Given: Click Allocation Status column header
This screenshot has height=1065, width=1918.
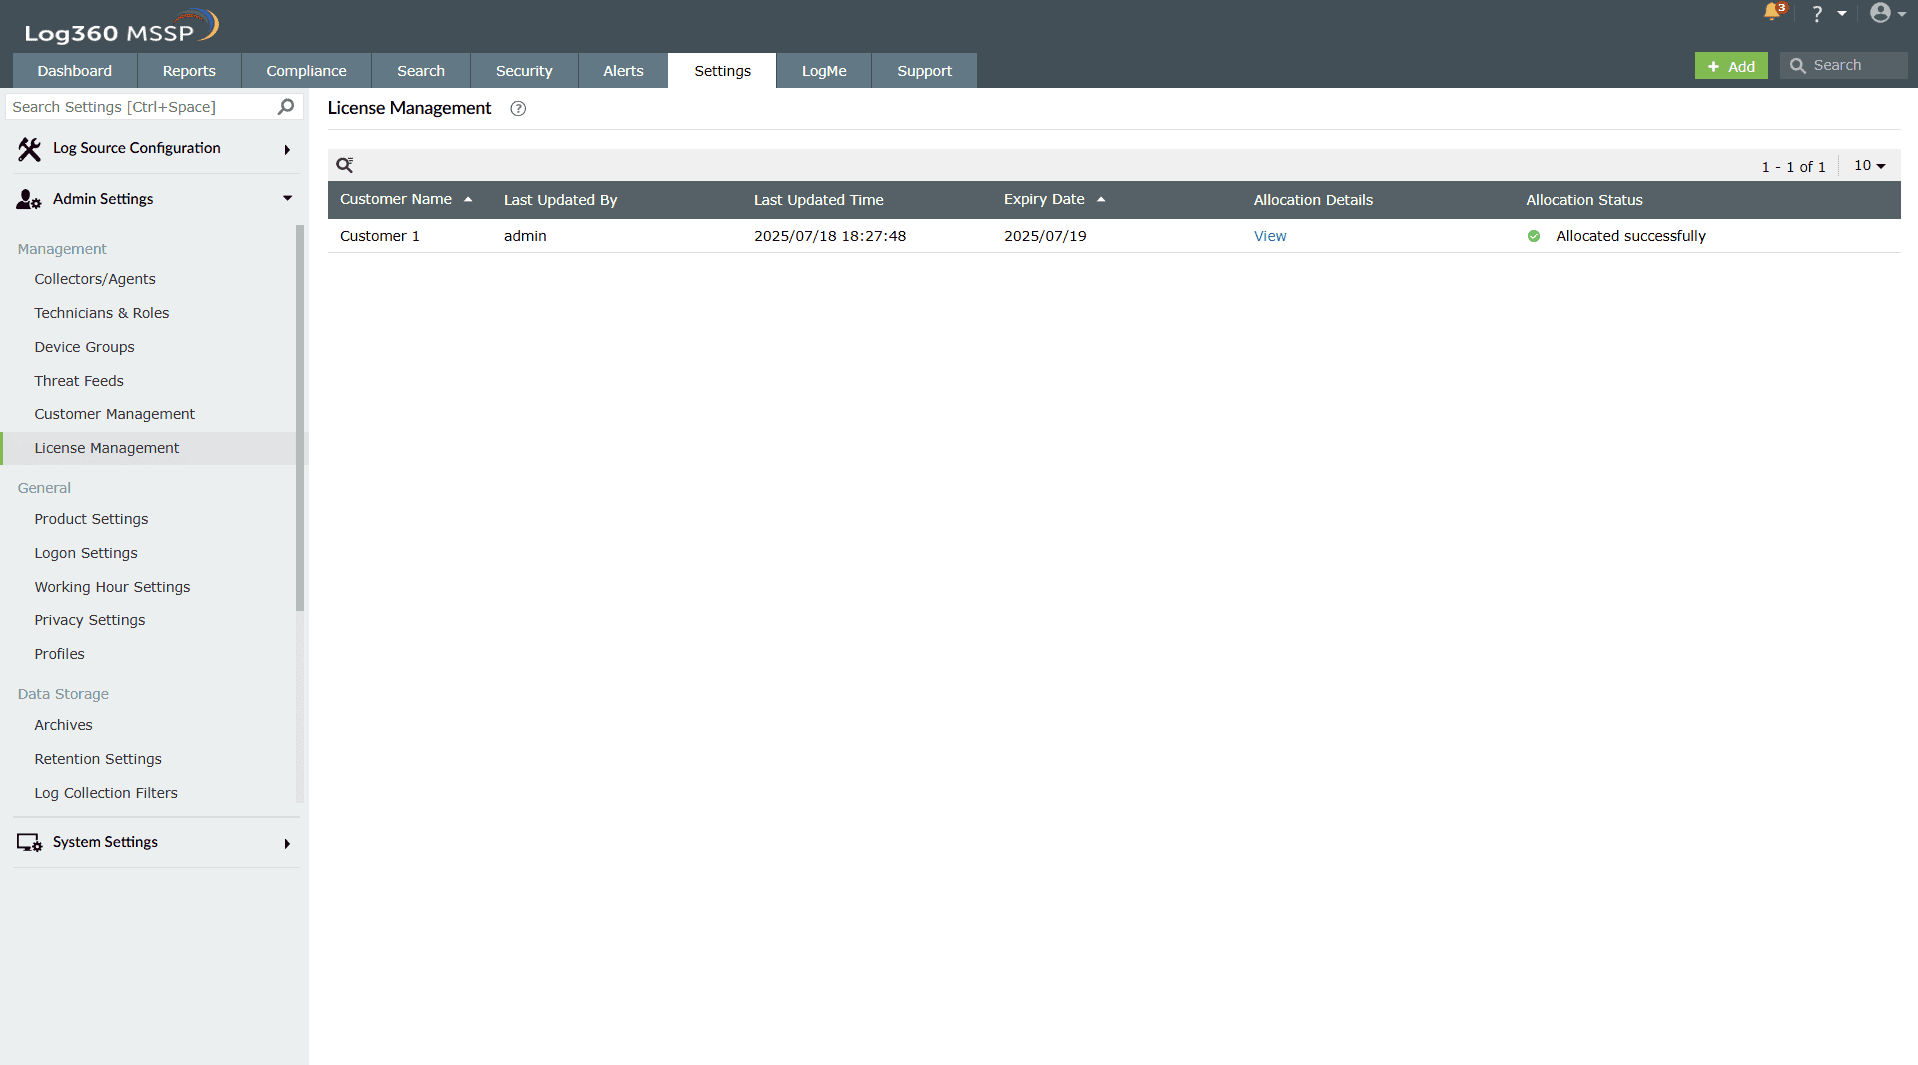Looking at the screenshot, I should [1585, 200].
